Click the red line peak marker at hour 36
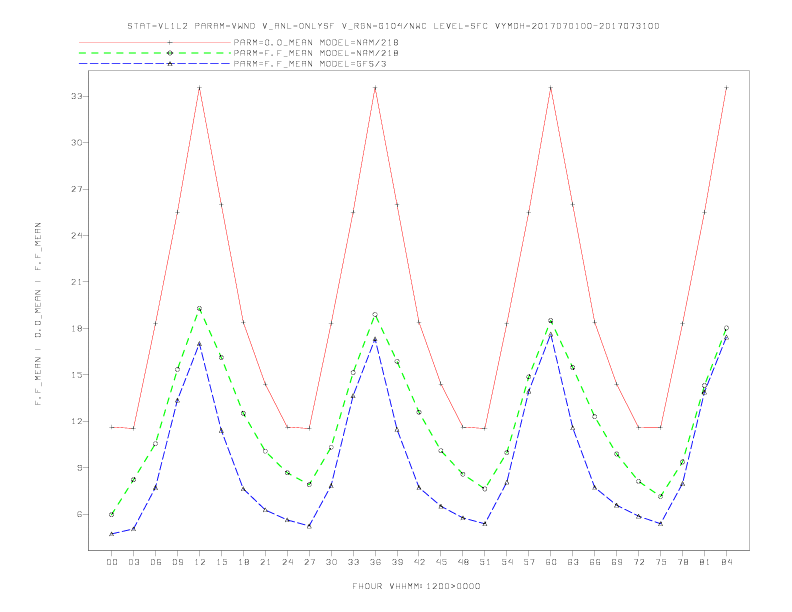The image size is (792, 612). (375, 88)
